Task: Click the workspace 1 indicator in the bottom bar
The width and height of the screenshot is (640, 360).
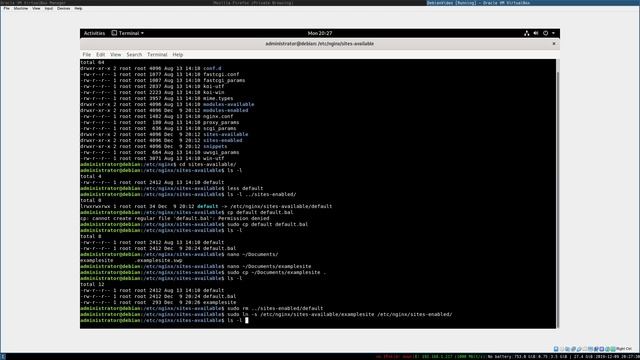Action: pos(2,357)
